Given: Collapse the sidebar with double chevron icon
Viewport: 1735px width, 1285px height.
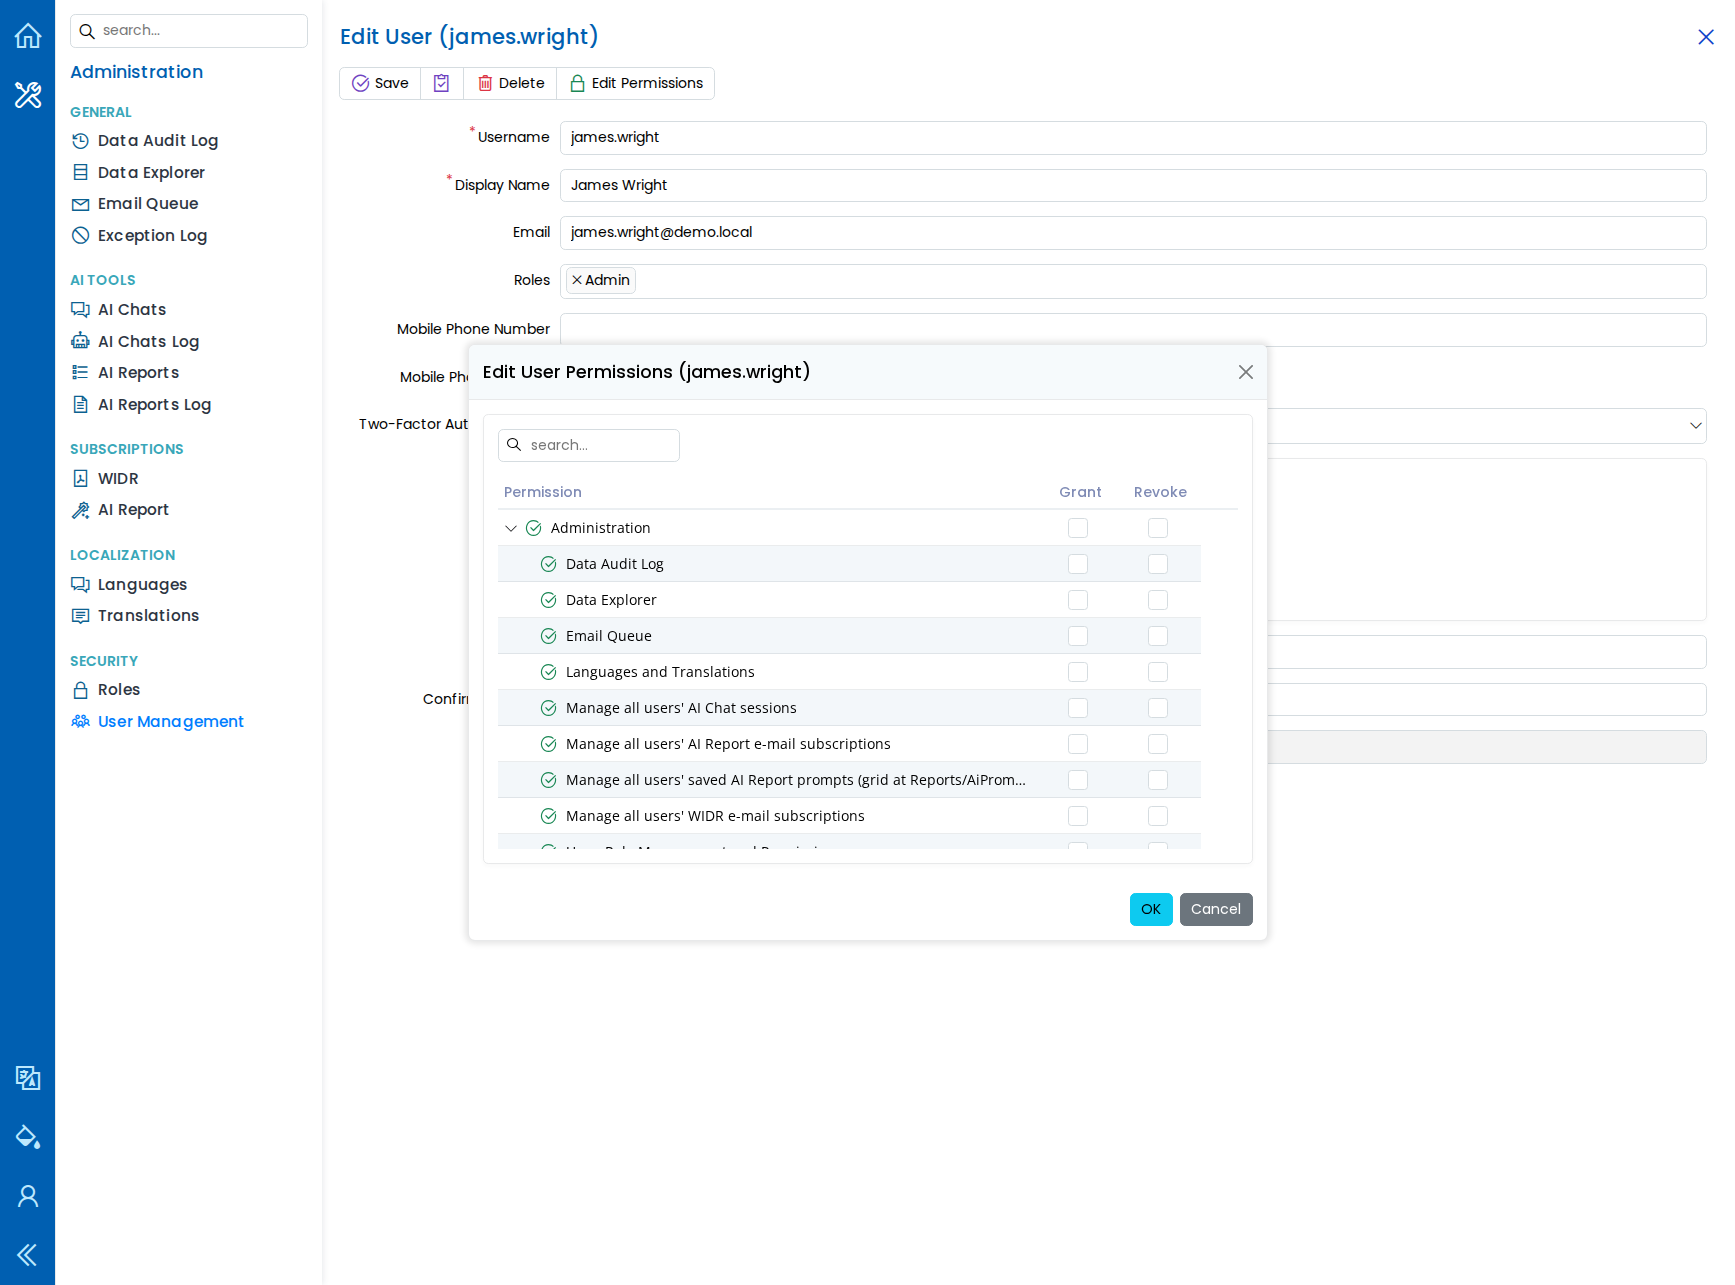Looking at the screenshot, I should [x=28, y=1255].
